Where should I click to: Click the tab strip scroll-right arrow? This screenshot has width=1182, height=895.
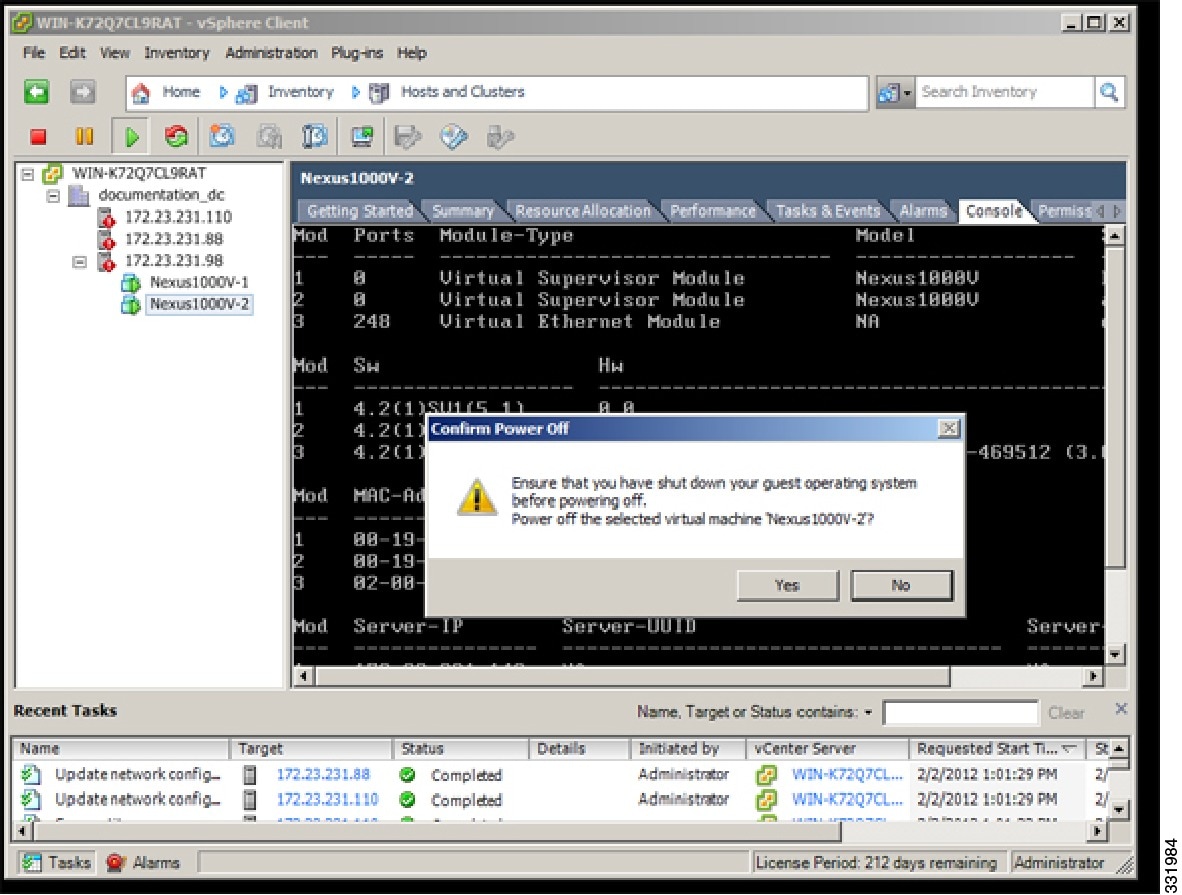1117,211
